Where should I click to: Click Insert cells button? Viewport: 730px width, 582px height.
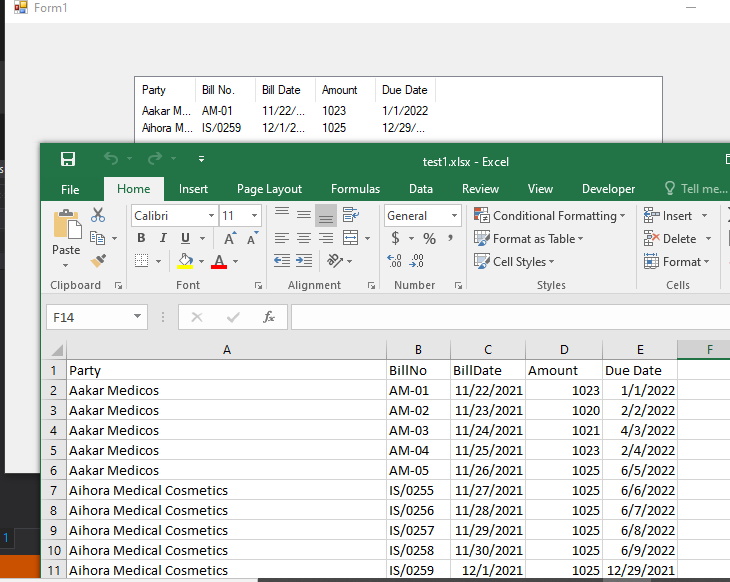tap(668, 216)
